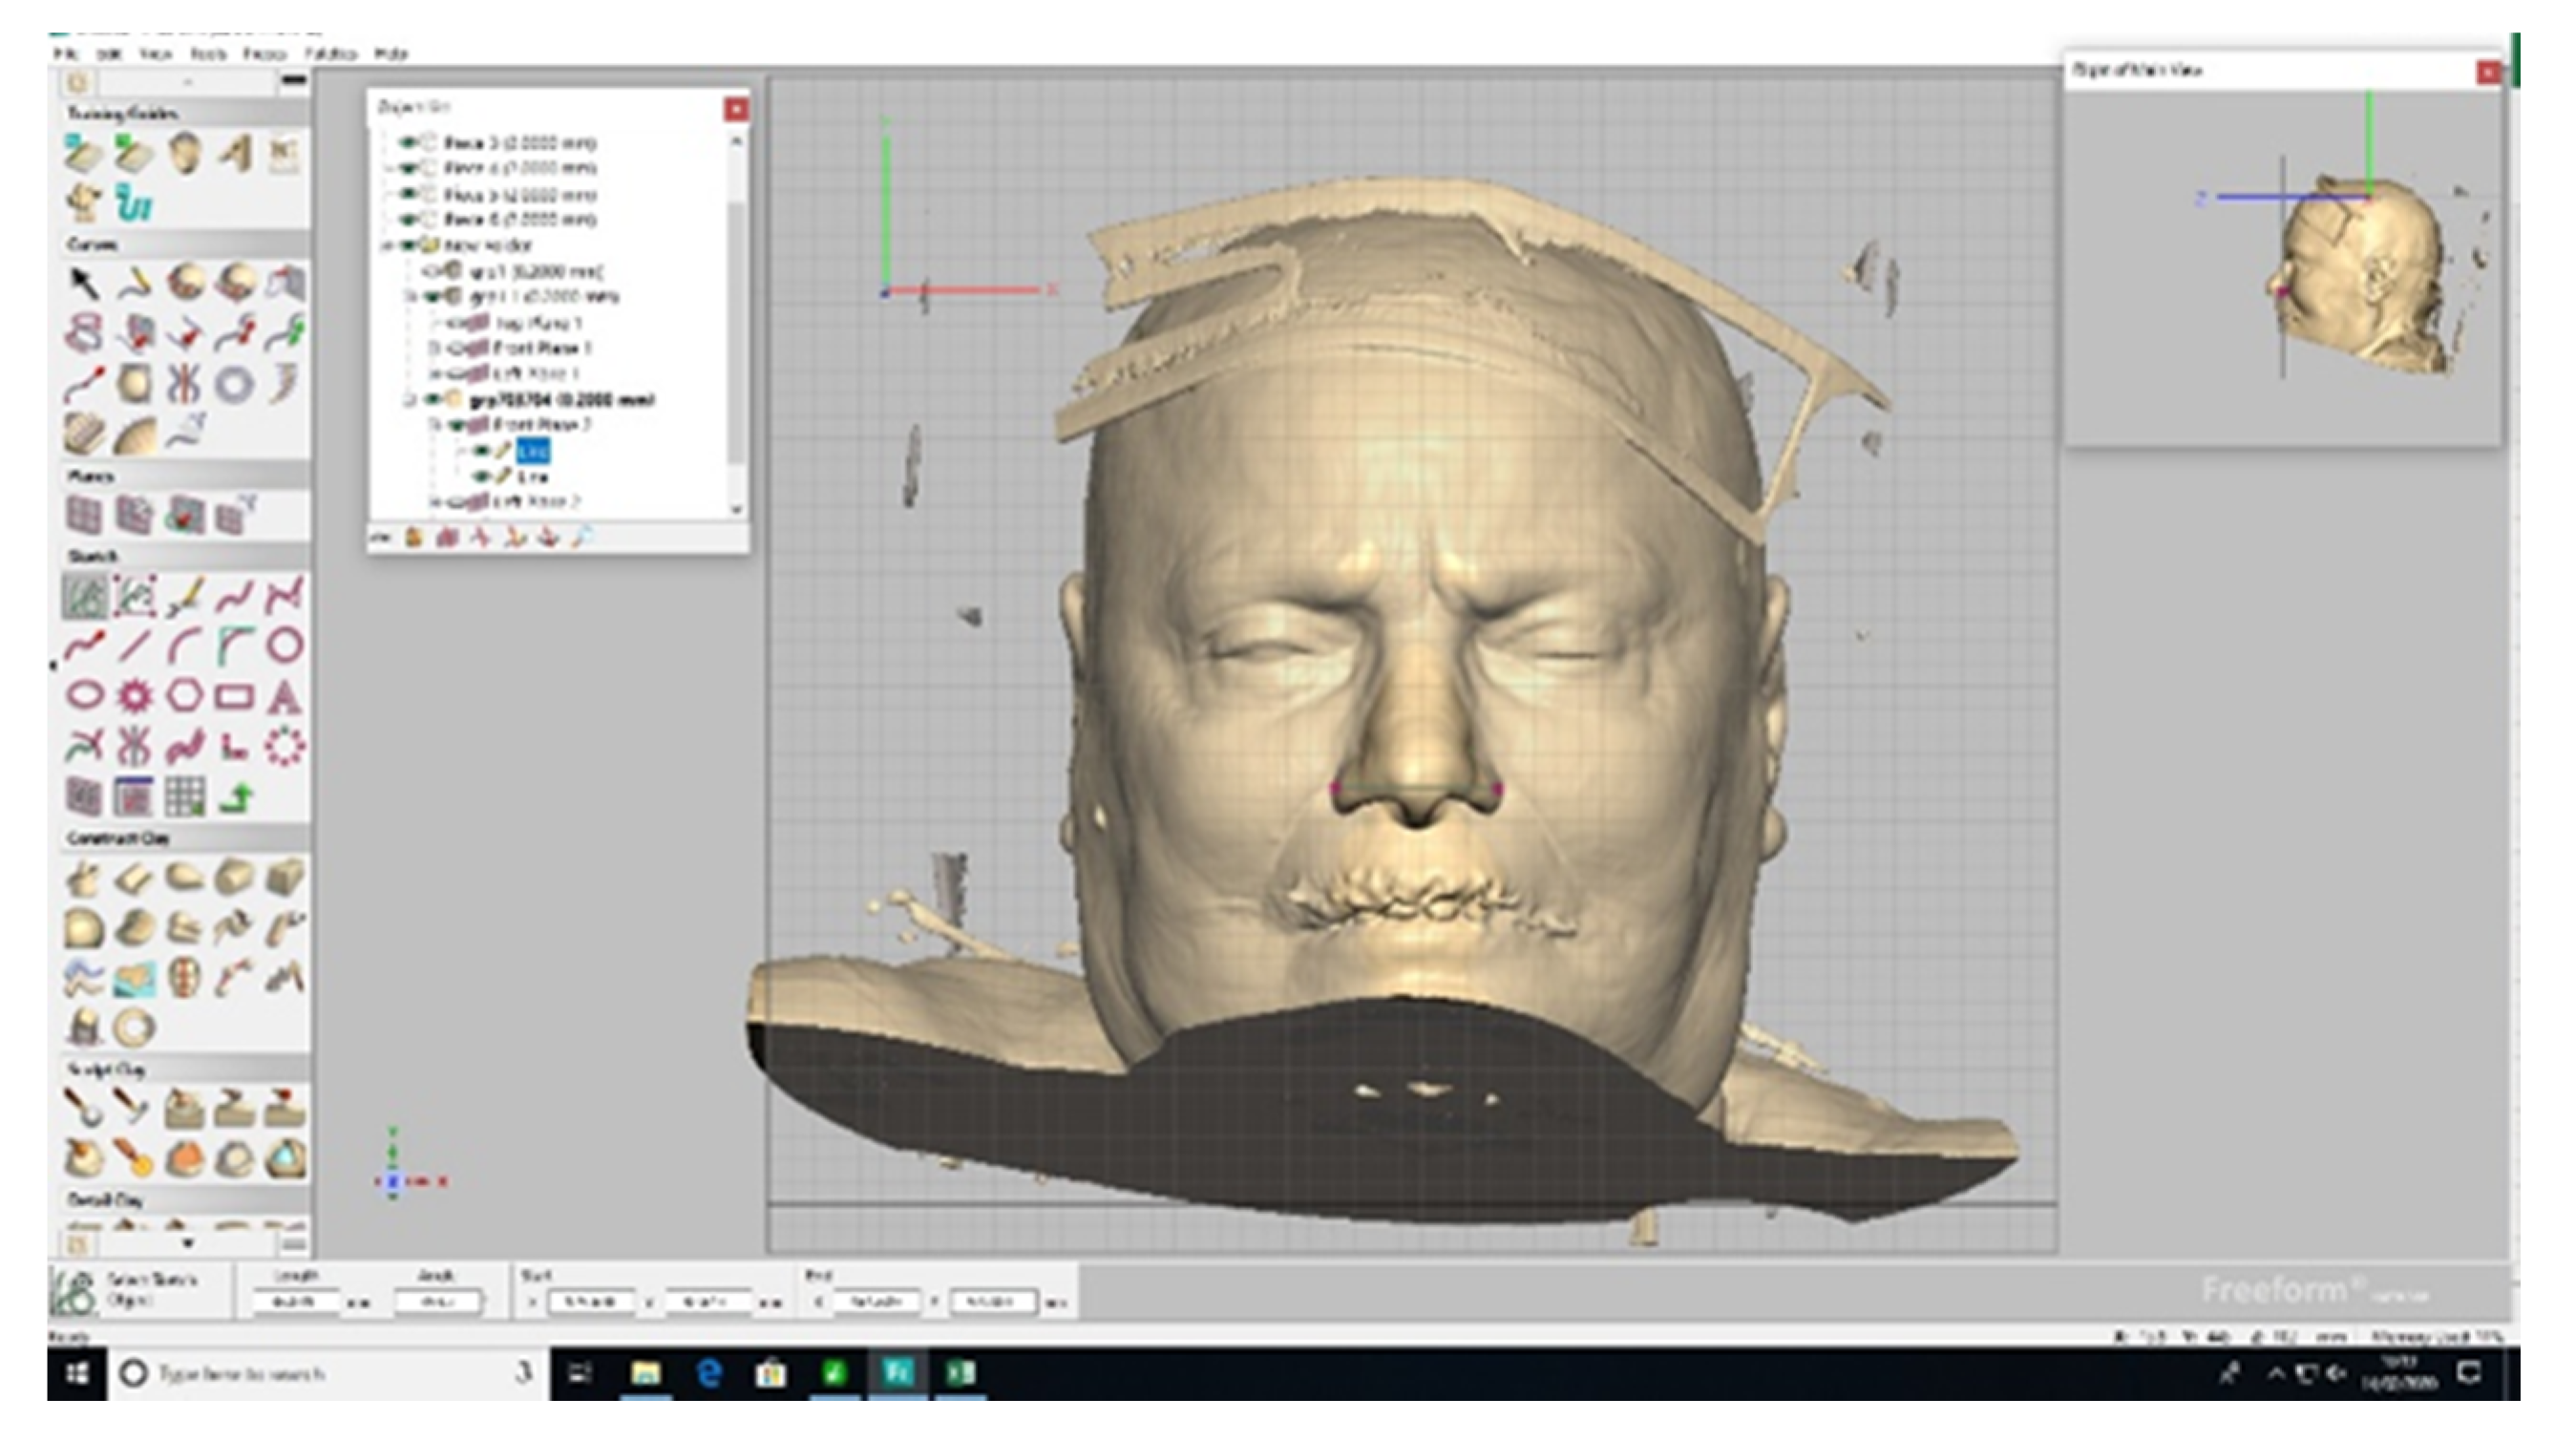Hide the selected Line sketch via eye icon
This screenshot has width=2576, height=1441.
click(481, 451)
